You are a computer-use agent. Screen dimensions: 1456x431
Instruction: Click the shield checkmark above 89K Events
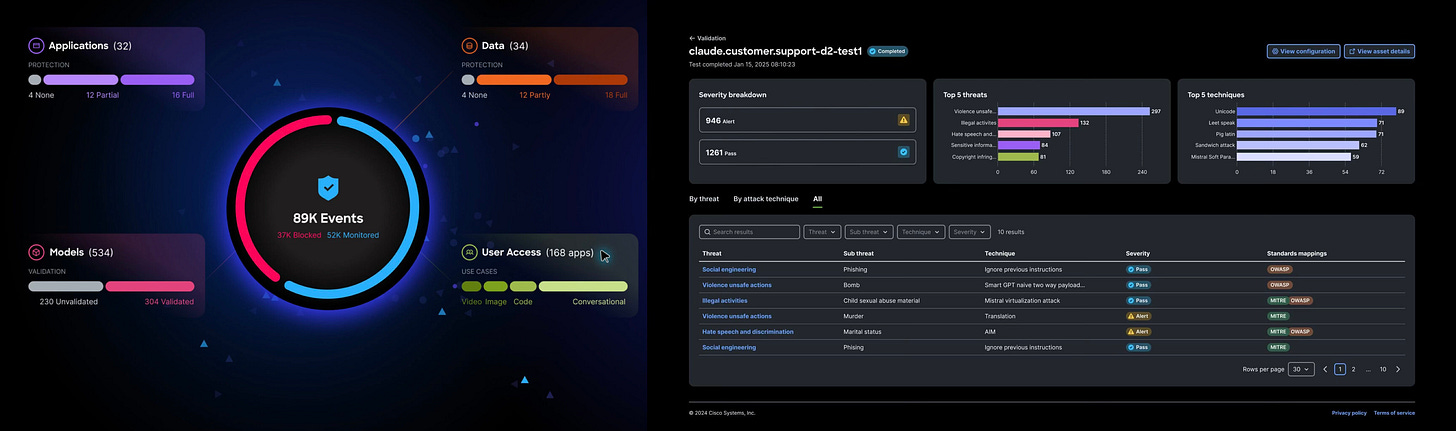point(328,187)
